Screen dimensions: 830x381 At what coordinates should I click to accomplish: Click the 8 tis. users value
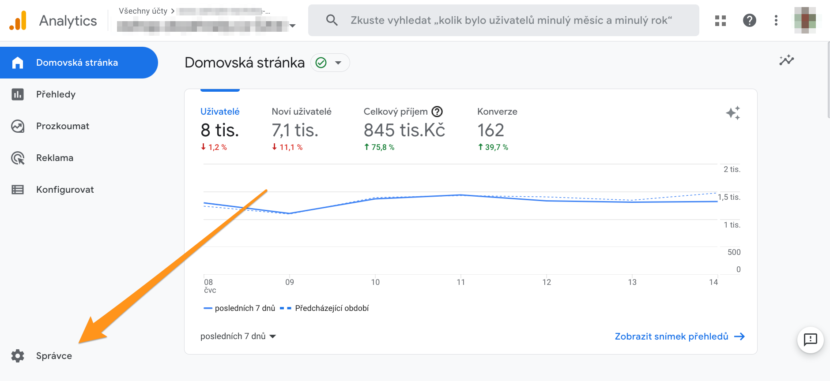(220, 130)
